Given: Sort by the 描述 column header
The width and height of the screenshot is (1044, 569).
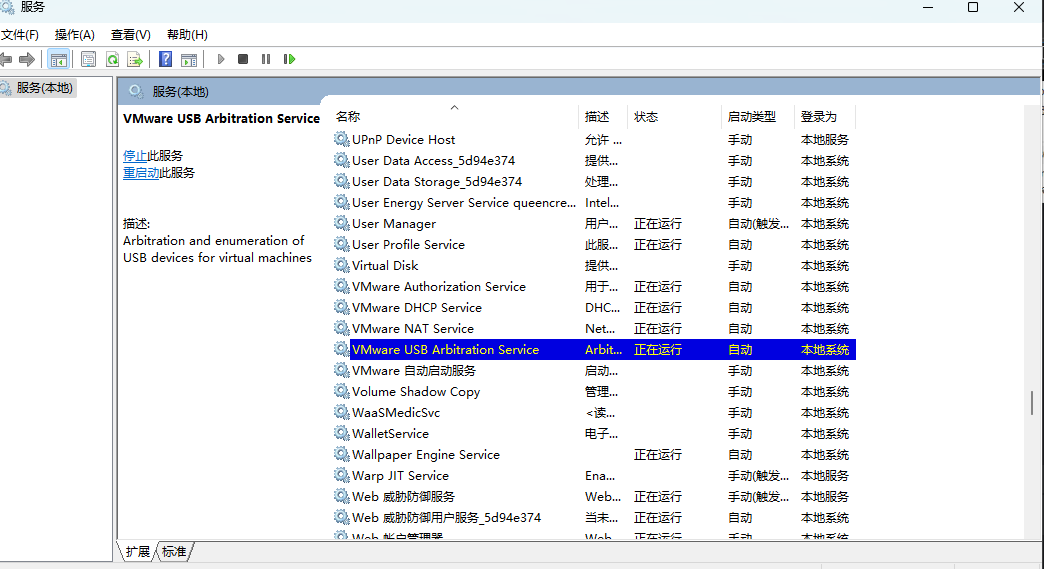Looking at the screenshot, I should (x=603, y=116).
